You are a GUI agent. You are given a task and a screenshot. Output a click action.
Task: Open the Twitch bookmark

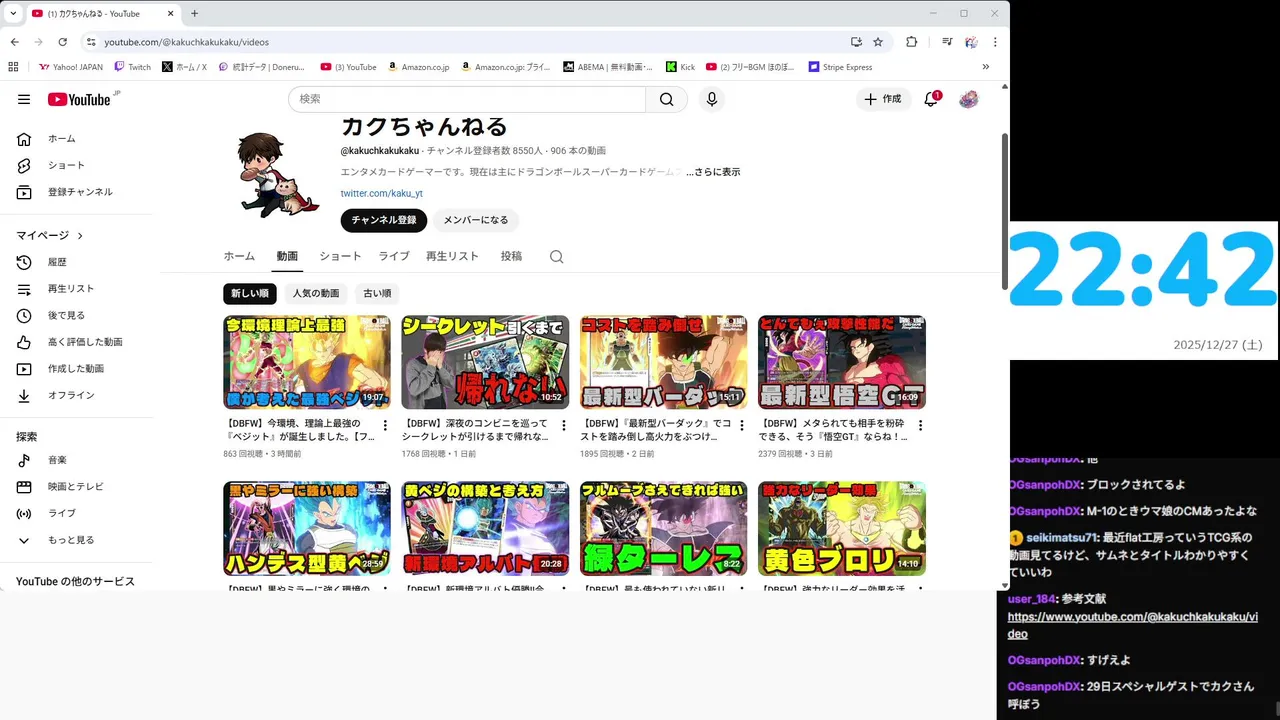pos(132,67)
